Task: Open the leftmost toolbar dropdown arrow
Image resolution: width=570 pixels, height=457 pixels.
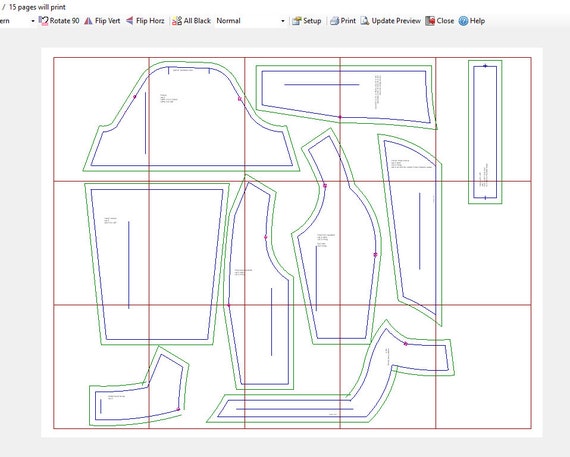Action: point(32,21)
